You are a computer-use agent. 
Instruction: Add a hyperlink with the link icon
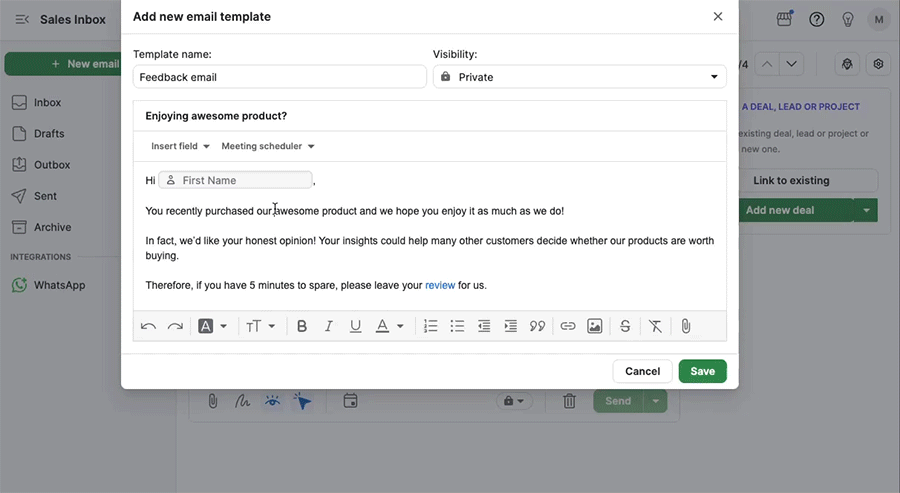pos(568,326)
